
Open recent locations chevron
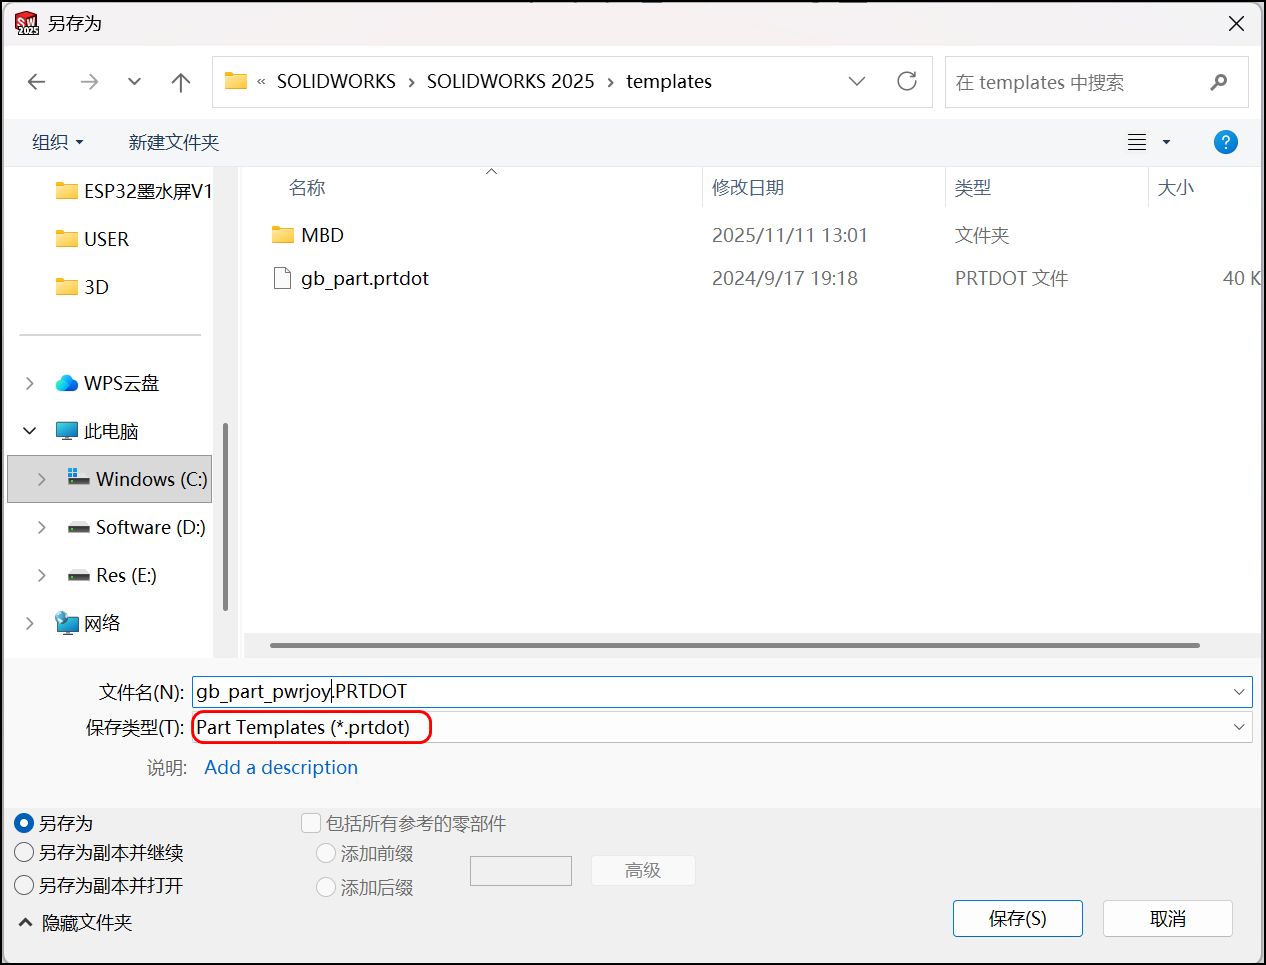tap(135, 82)
